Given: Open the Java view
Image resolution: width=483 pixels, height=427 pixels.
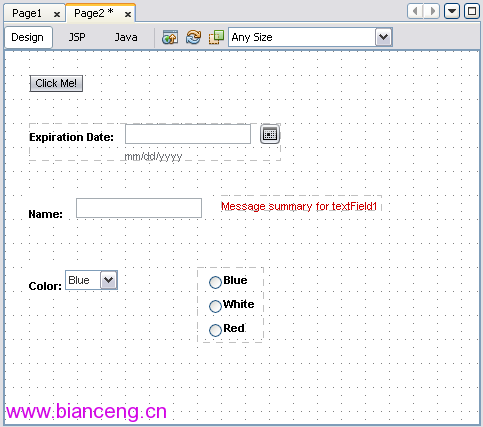Looking at the screenshot, I should coord(126,37).
